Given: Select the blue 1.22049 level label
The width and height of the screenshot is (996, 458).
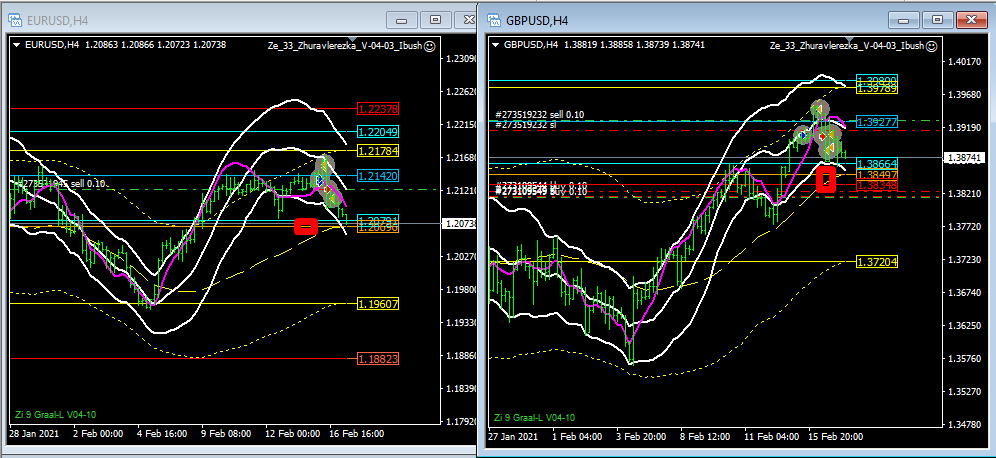Looking at the screenshot, I should 378,132.
